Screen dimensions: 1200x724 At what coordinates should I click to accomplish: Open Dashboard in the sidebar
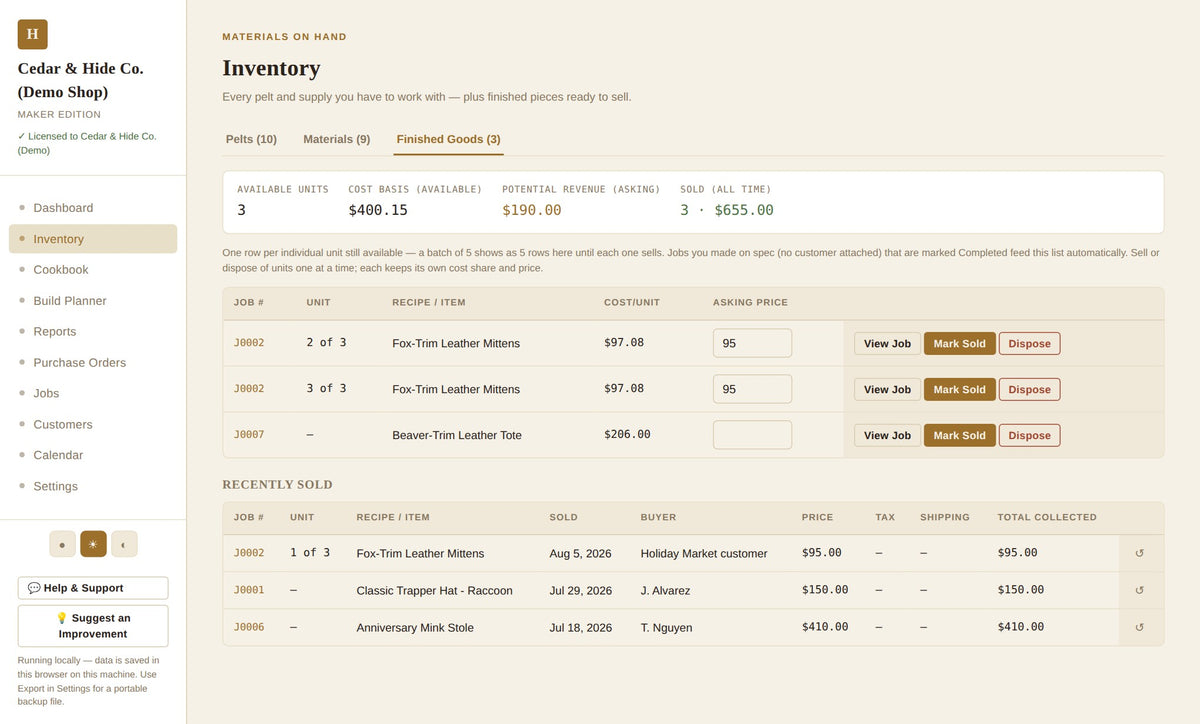(93, 208)
